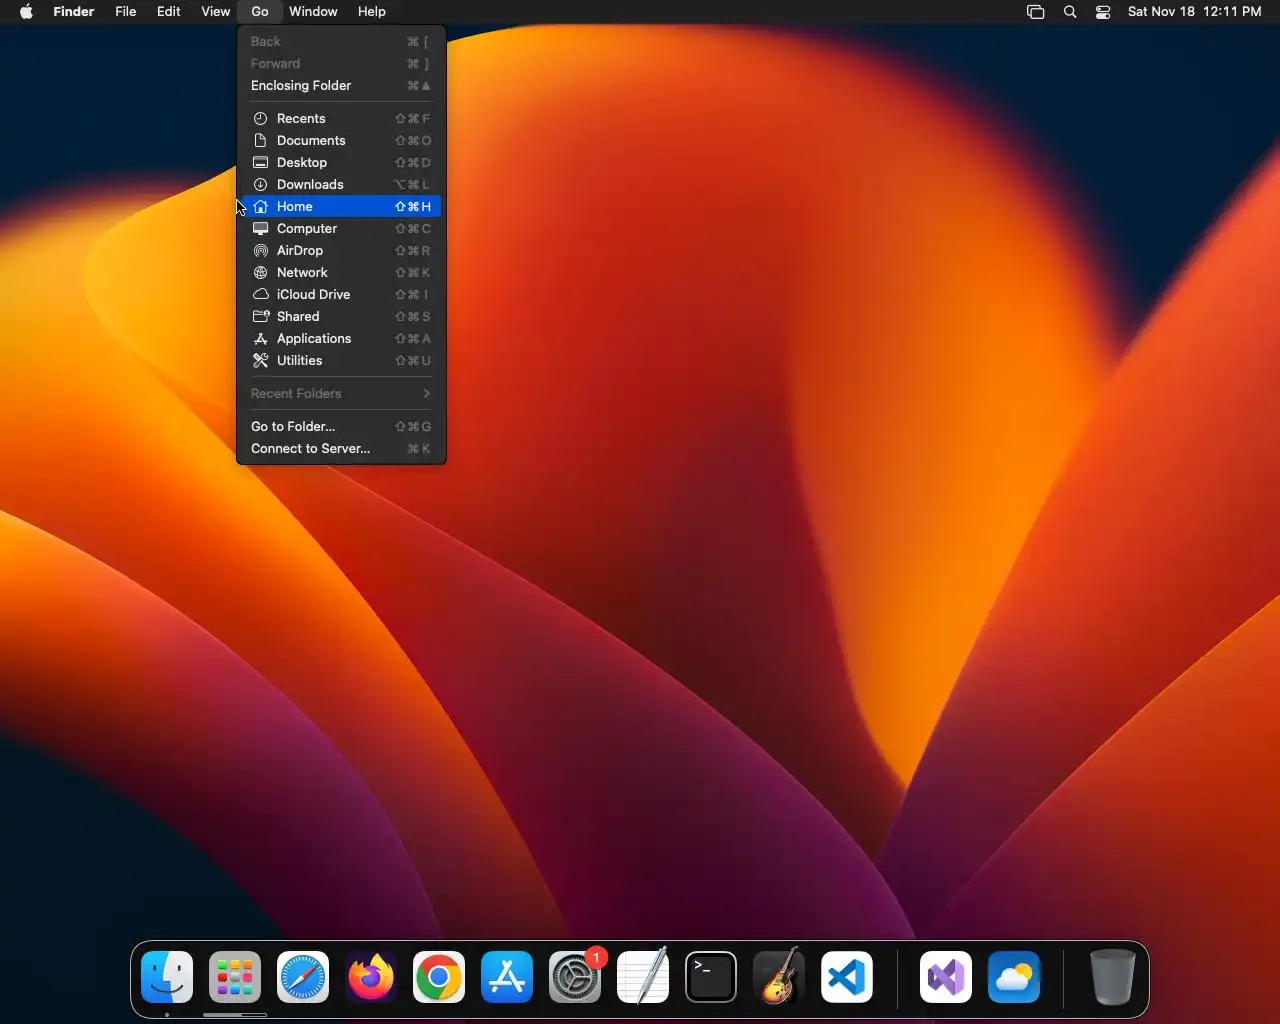Launch Google Chrome from the Dock
Viewport: 1280px width, 1024px height.
(439, 977)
